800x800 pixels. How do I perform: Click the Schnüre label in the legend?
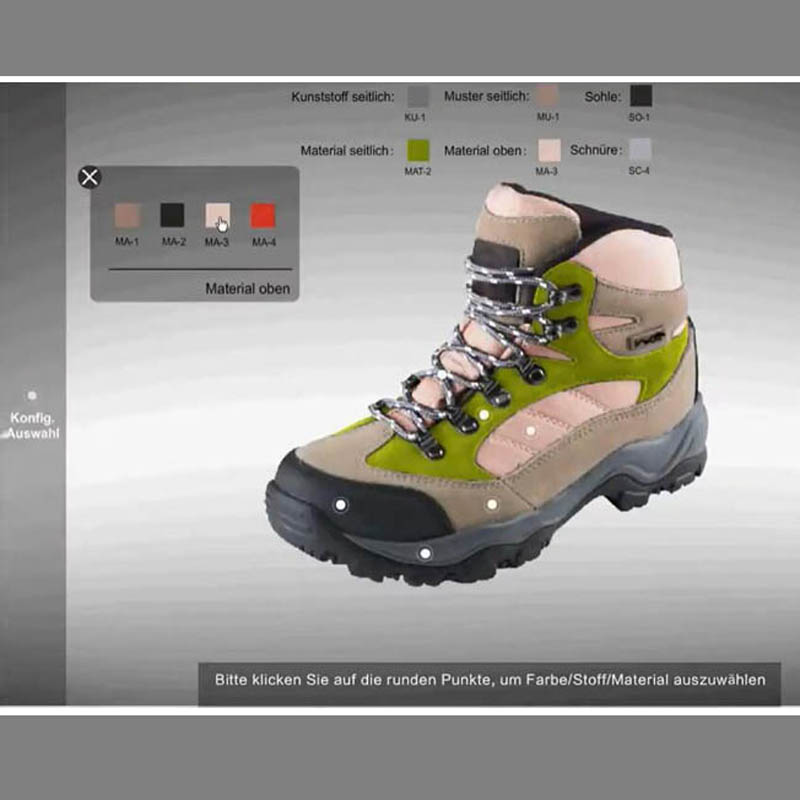coord(596,151)
